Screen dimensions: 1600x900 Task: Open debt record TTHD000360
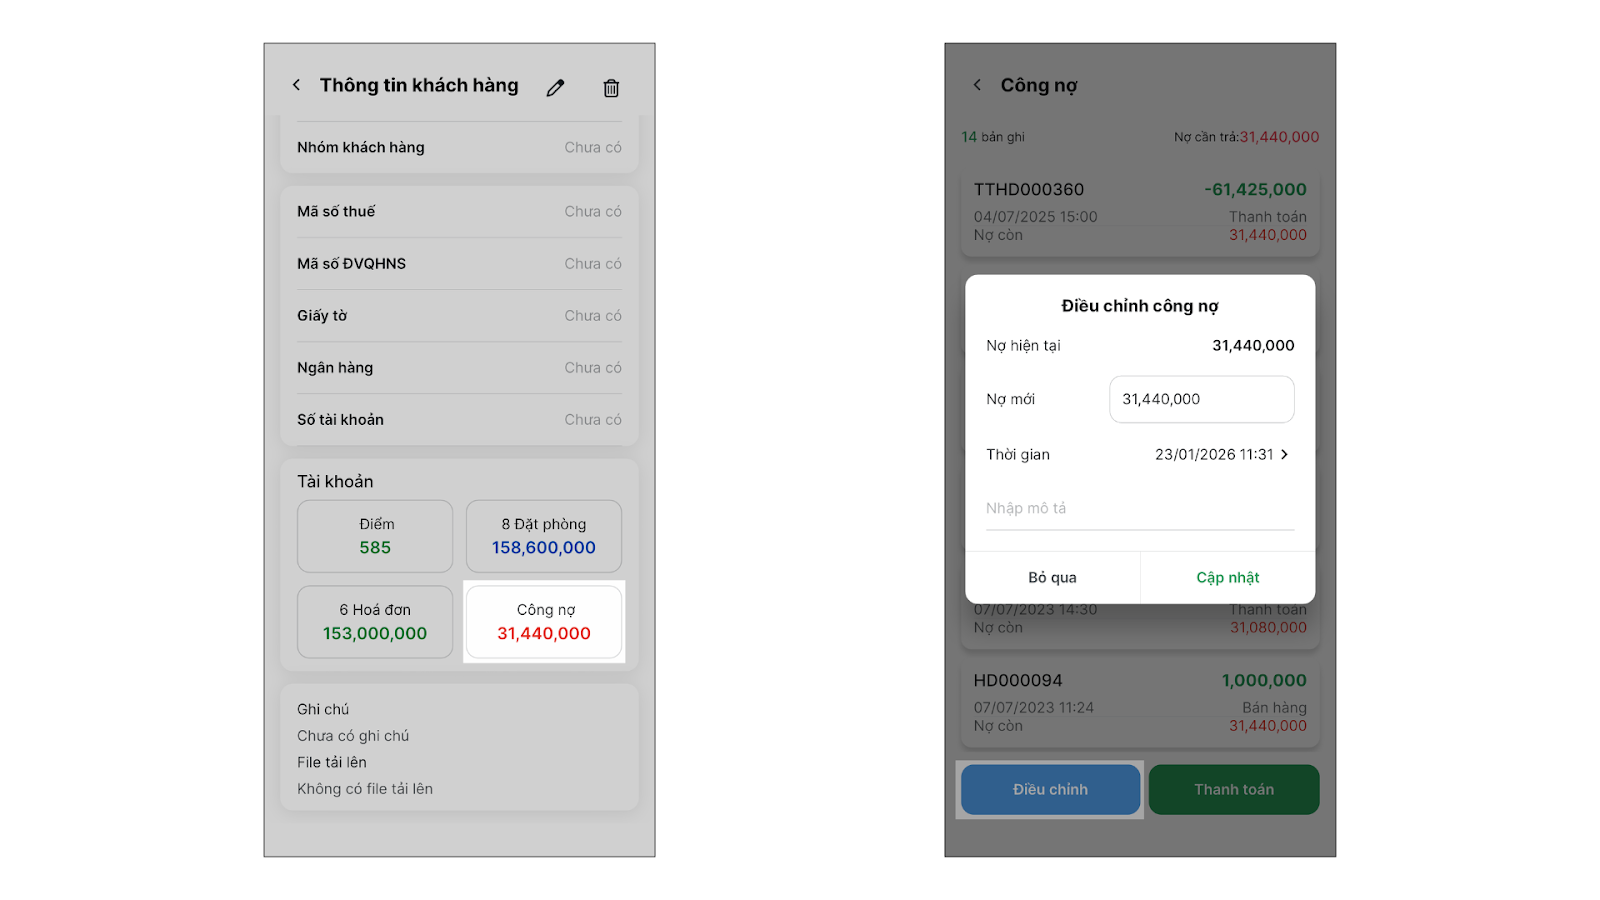pyautogui.click(x=1139, y=212)
